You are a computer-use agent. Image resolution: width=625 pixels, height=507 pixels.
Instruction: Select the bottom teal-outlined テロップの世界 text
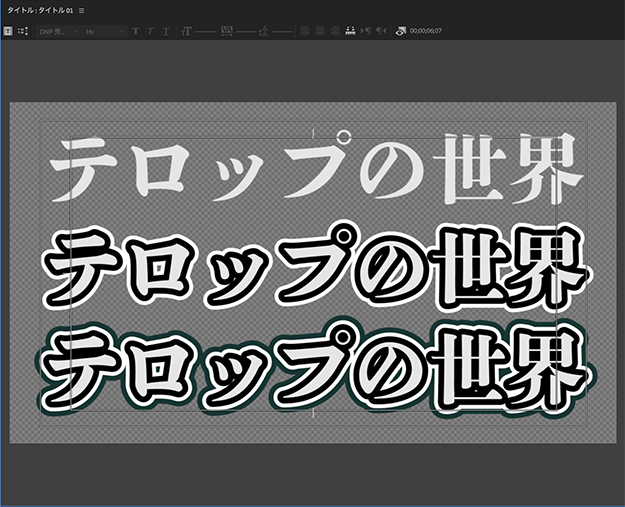click(x=315, y=368)
